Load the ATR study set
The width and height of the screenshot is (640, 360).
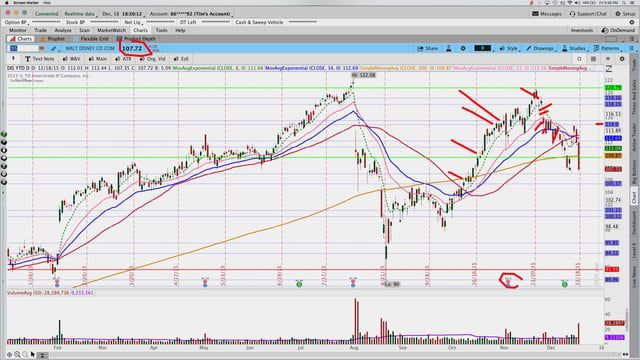tap(123, 59)
